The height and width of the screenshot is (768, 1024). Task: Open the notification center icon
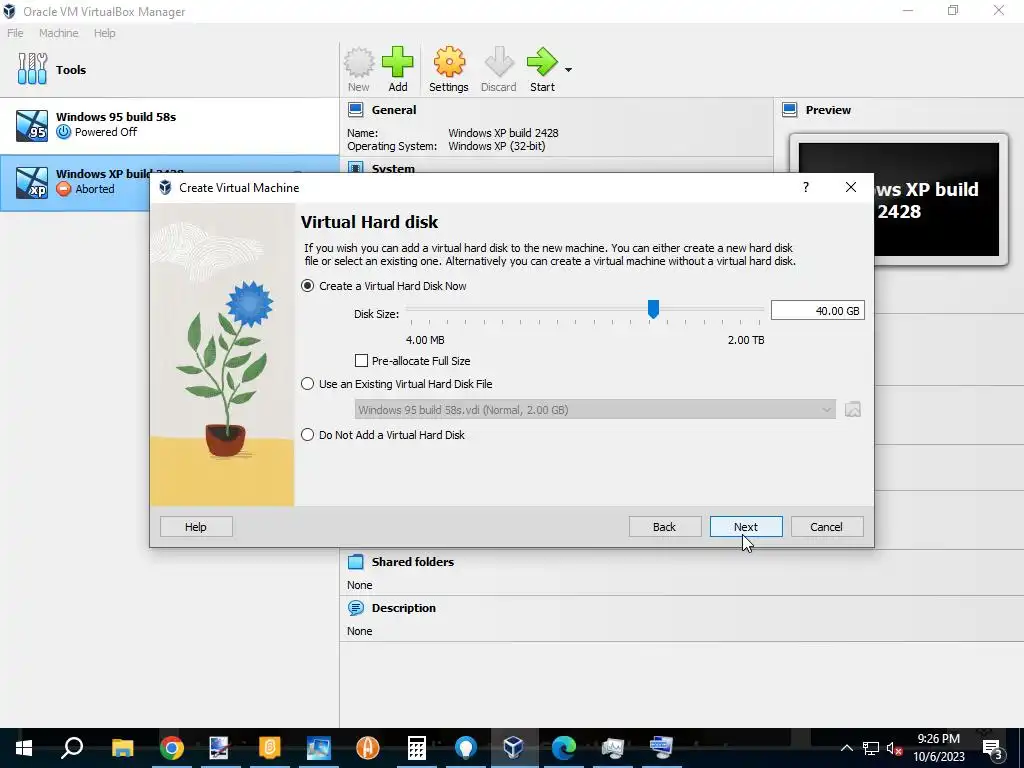coord(992,748)
